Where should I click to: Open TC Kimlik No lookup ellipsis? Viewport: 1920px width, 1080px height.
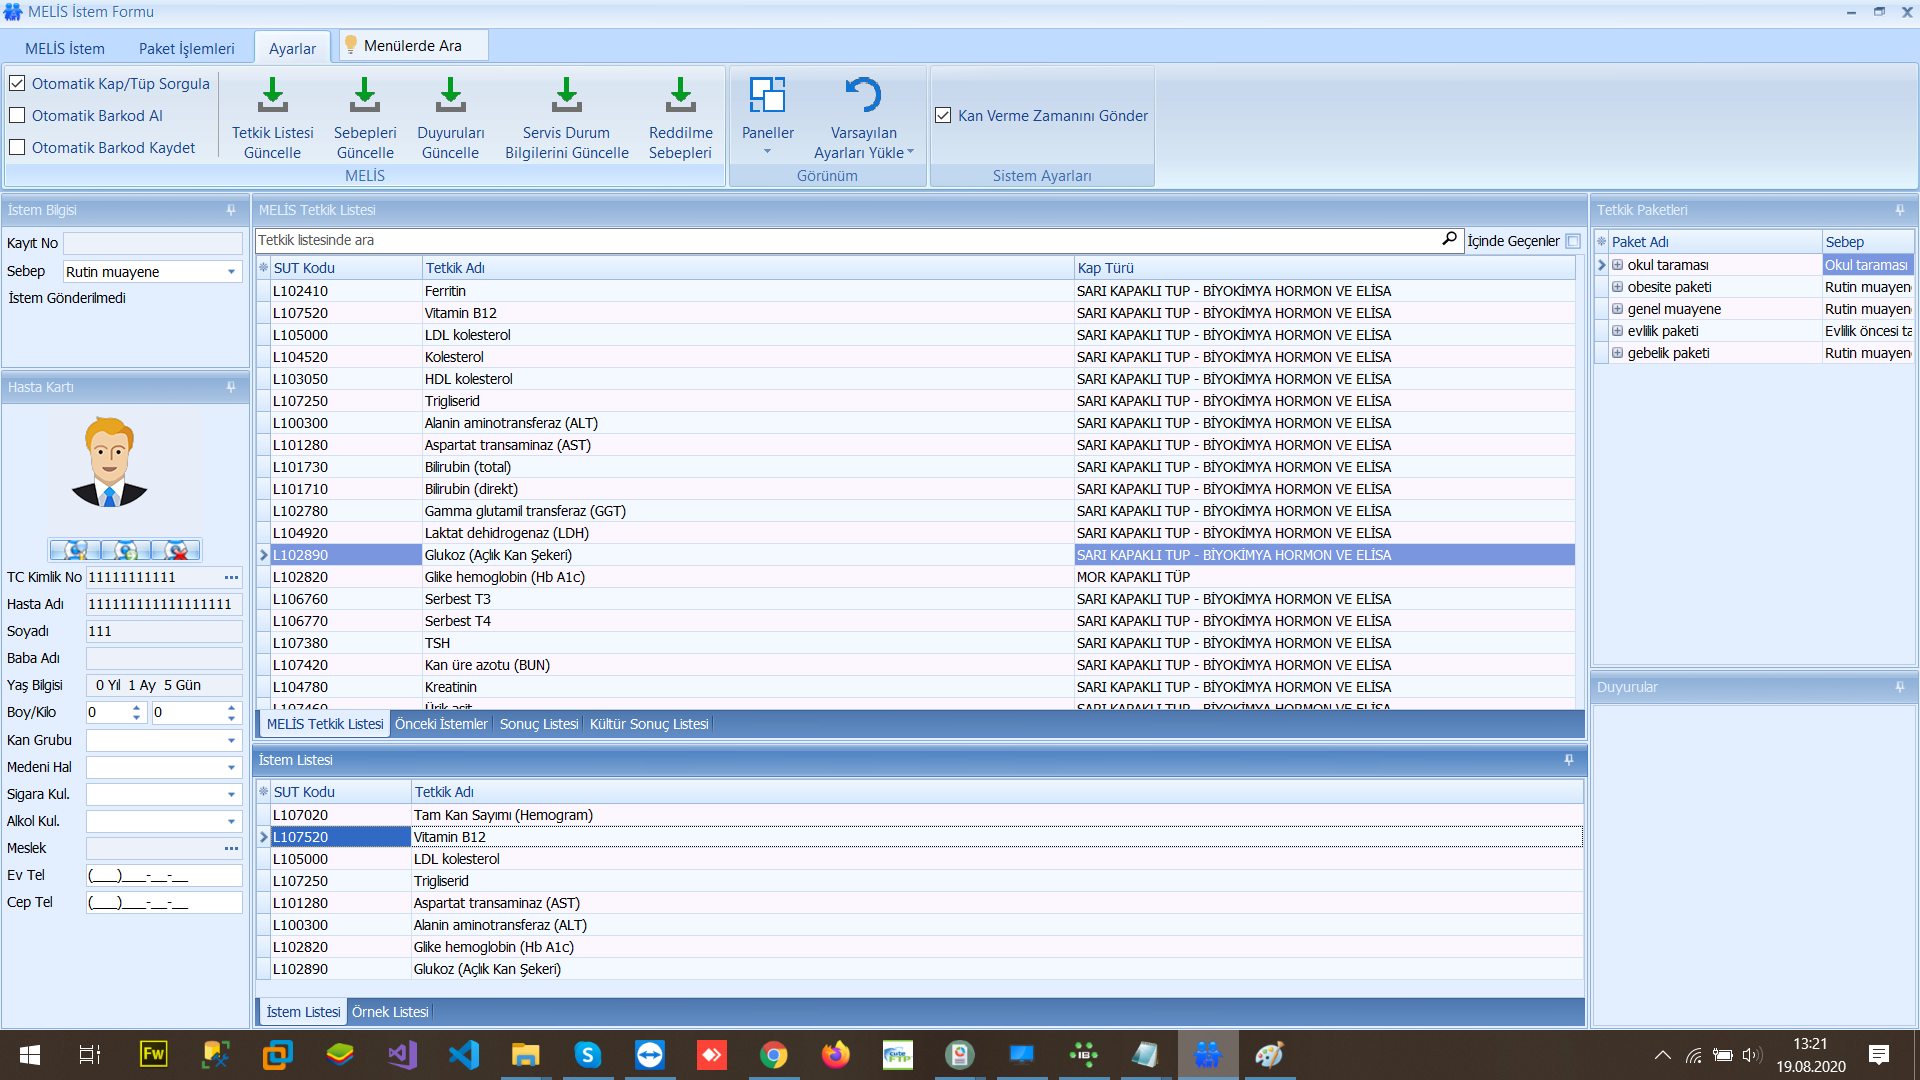[232, 577]
